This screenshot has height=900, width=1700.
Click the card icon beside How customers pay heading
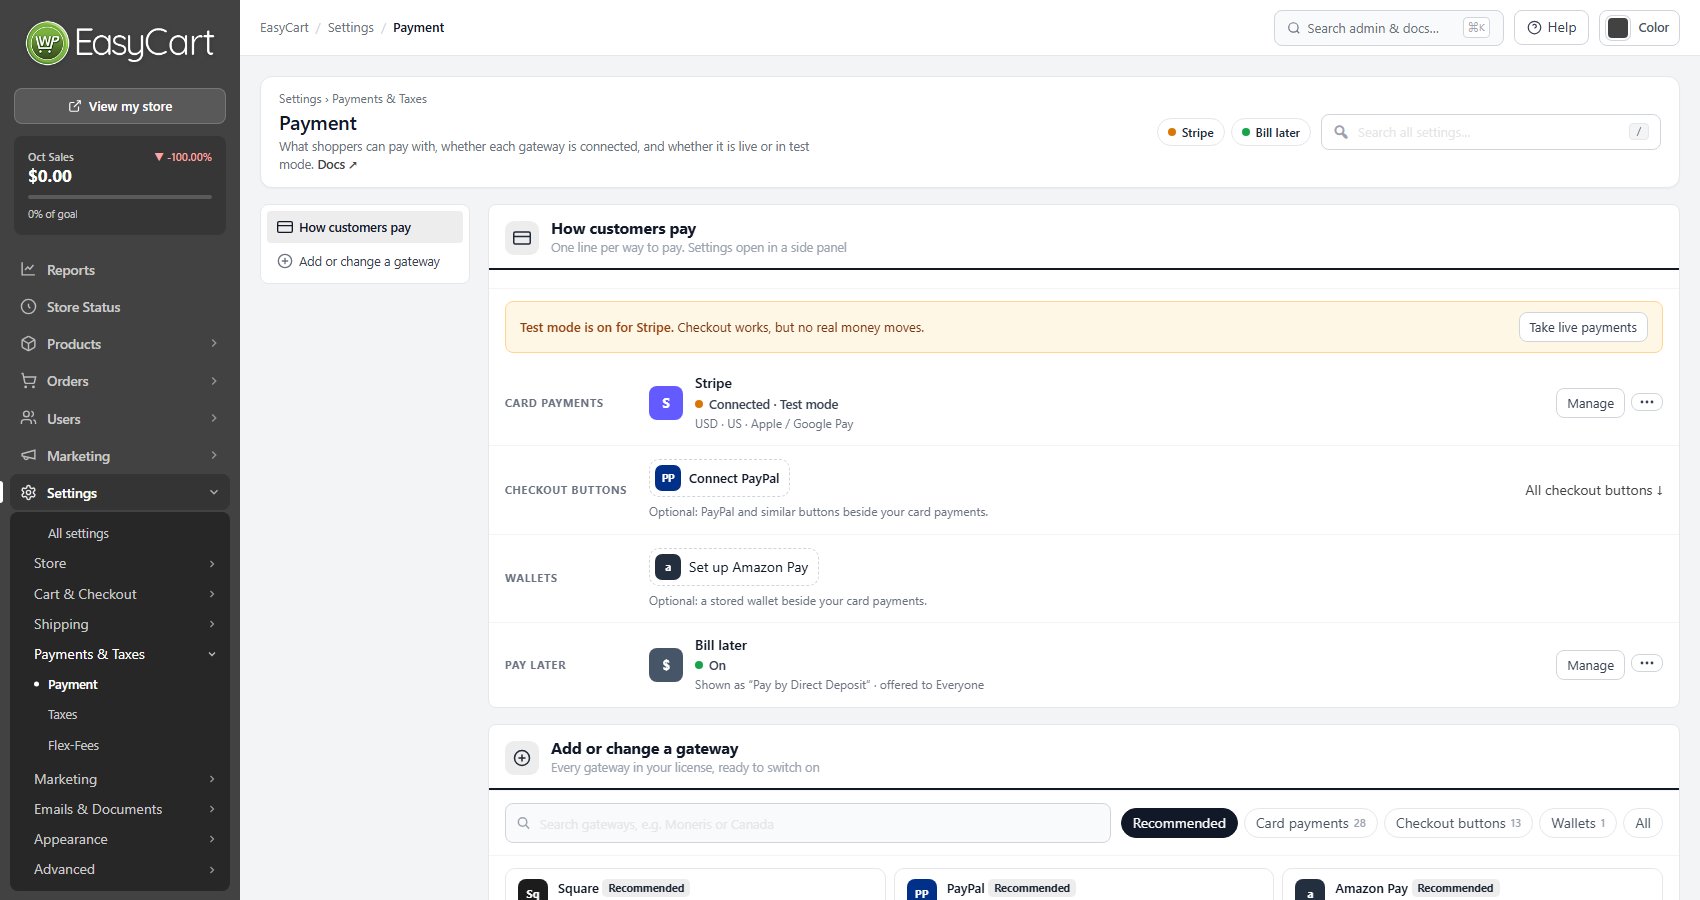(x=522, y=238)
